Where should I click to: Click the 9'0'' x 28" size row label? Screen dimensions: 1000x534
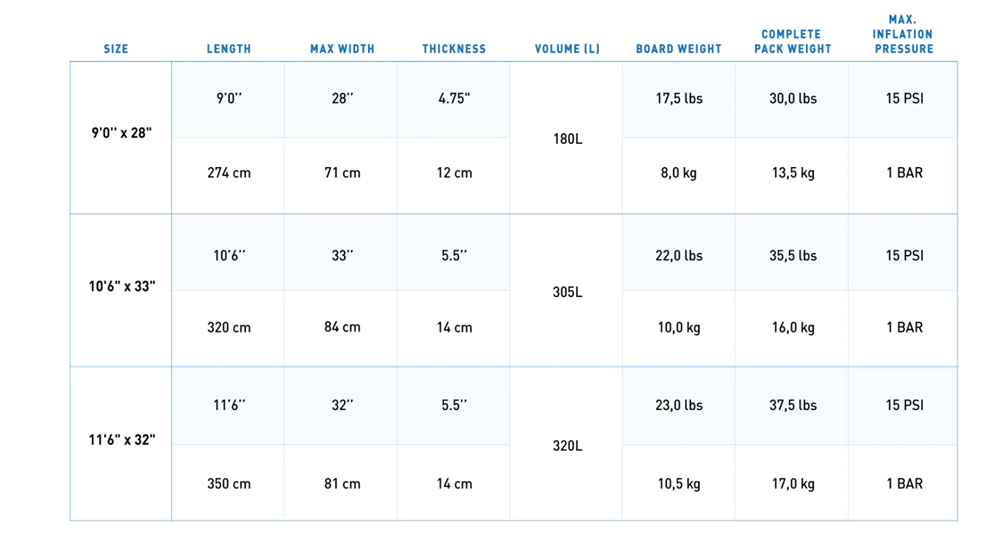[121, 133]
